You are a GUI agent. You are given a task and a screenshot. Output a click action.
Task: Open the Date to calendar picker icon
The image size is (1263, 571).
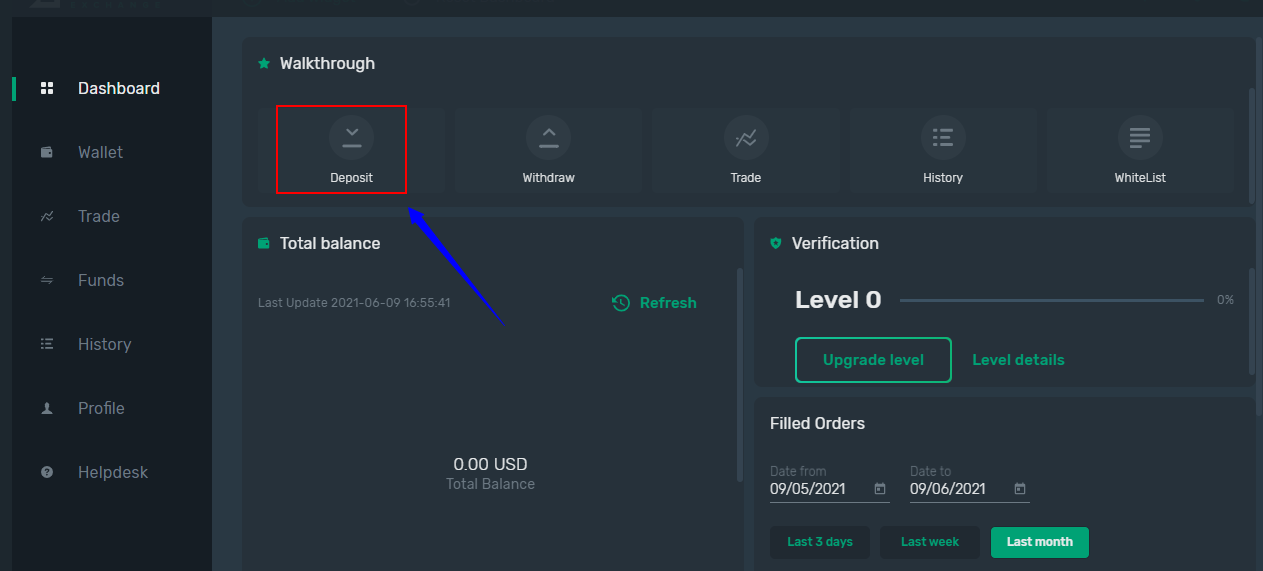click(x=1020, y=489)
